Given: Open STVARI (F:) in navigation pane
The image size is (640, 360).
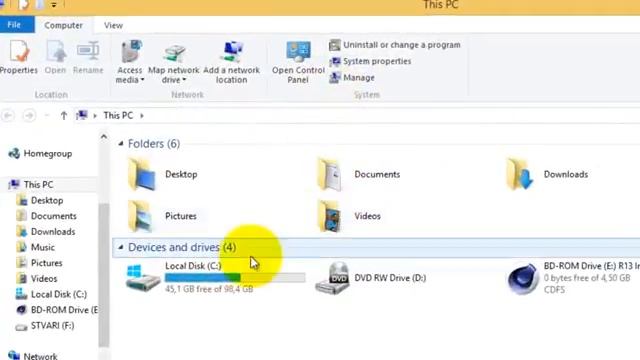Looking at the screenshot, I should tap(45, 326).
